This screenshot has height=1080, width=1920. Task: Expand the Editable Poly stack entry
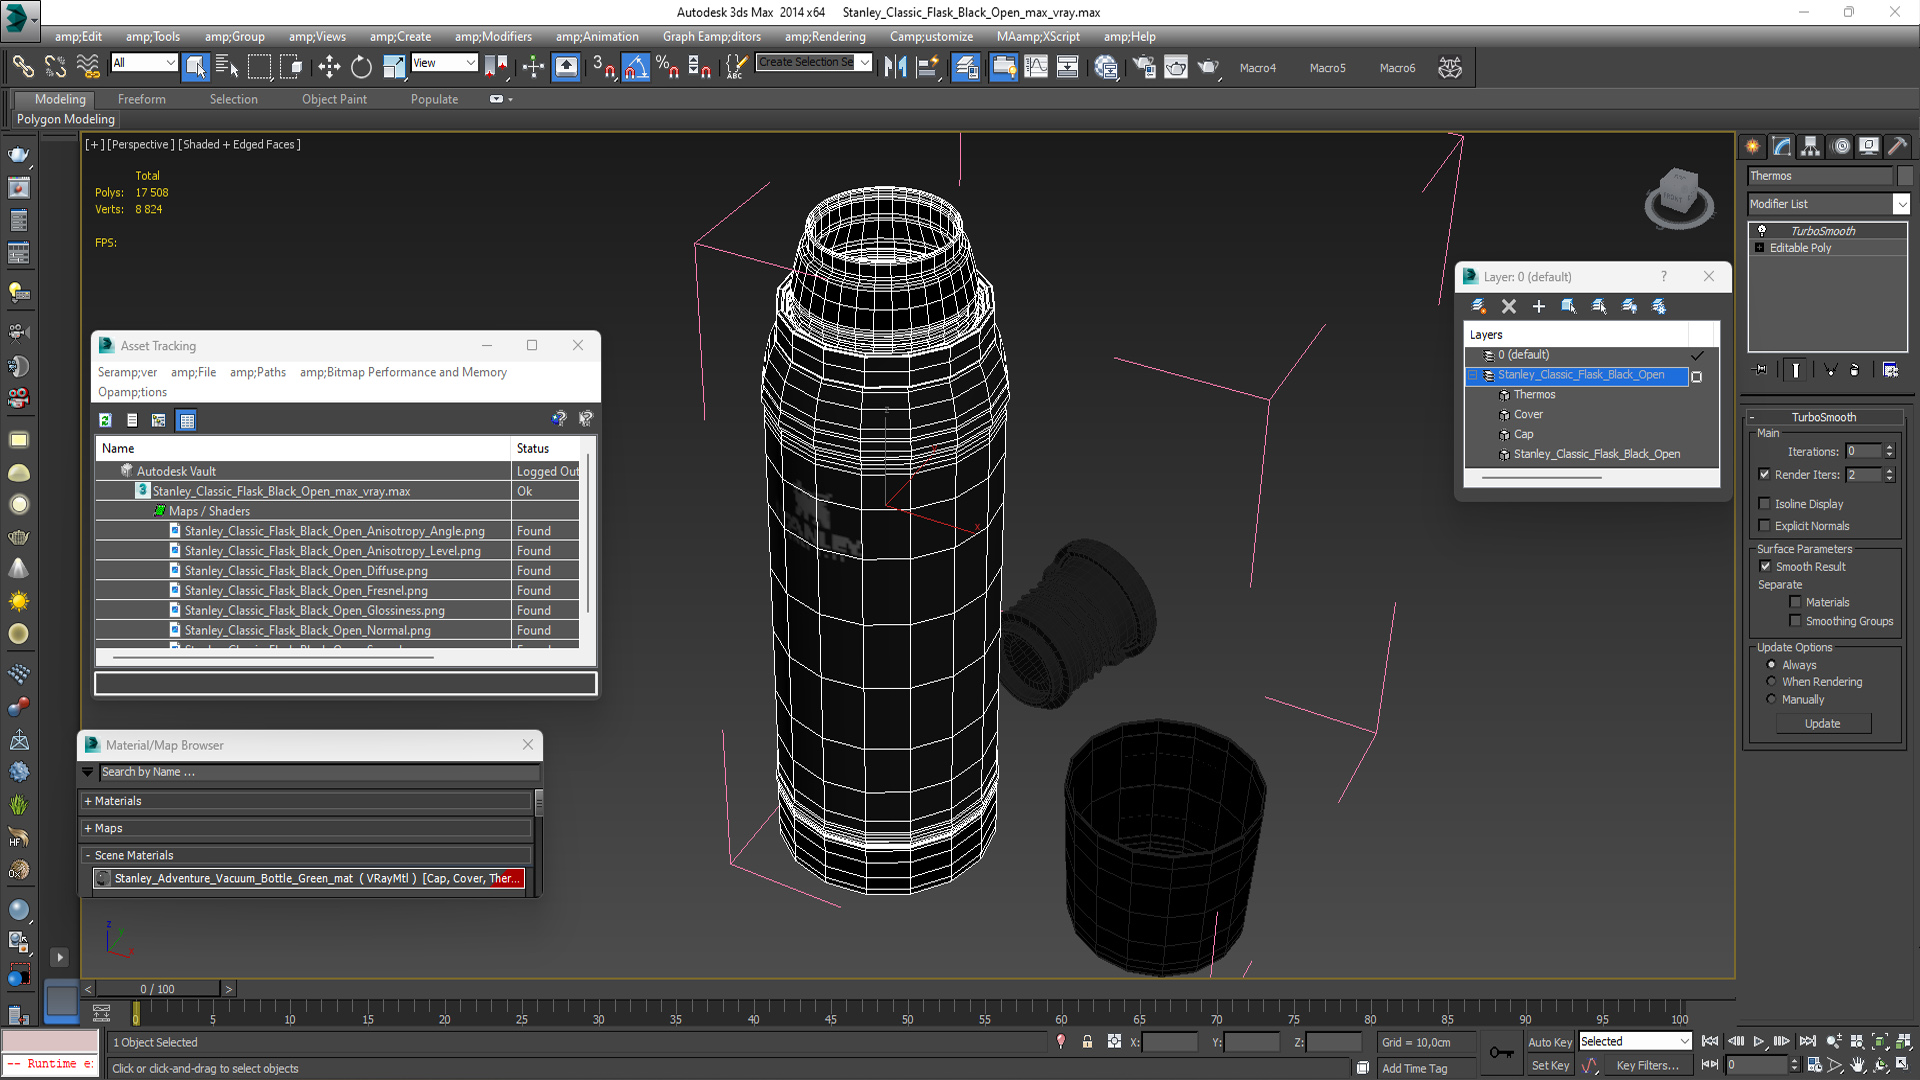pyautogui.click(x=1760, y=248)
